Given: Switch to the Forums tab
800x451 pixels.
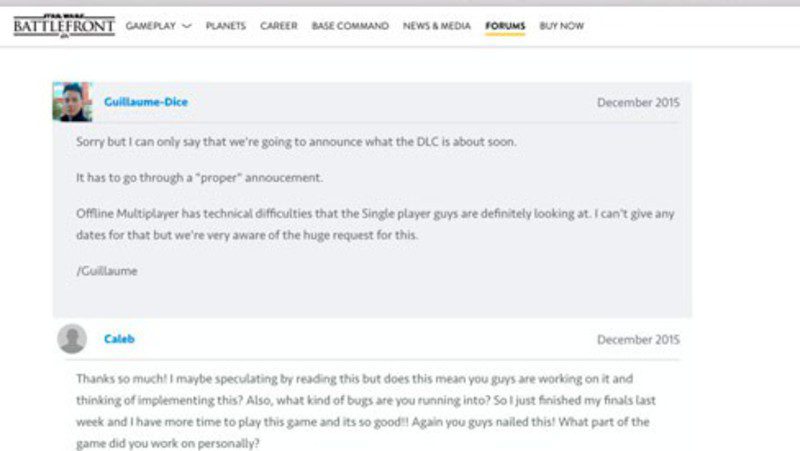Looking at the screenshot, I should [505, 26].
